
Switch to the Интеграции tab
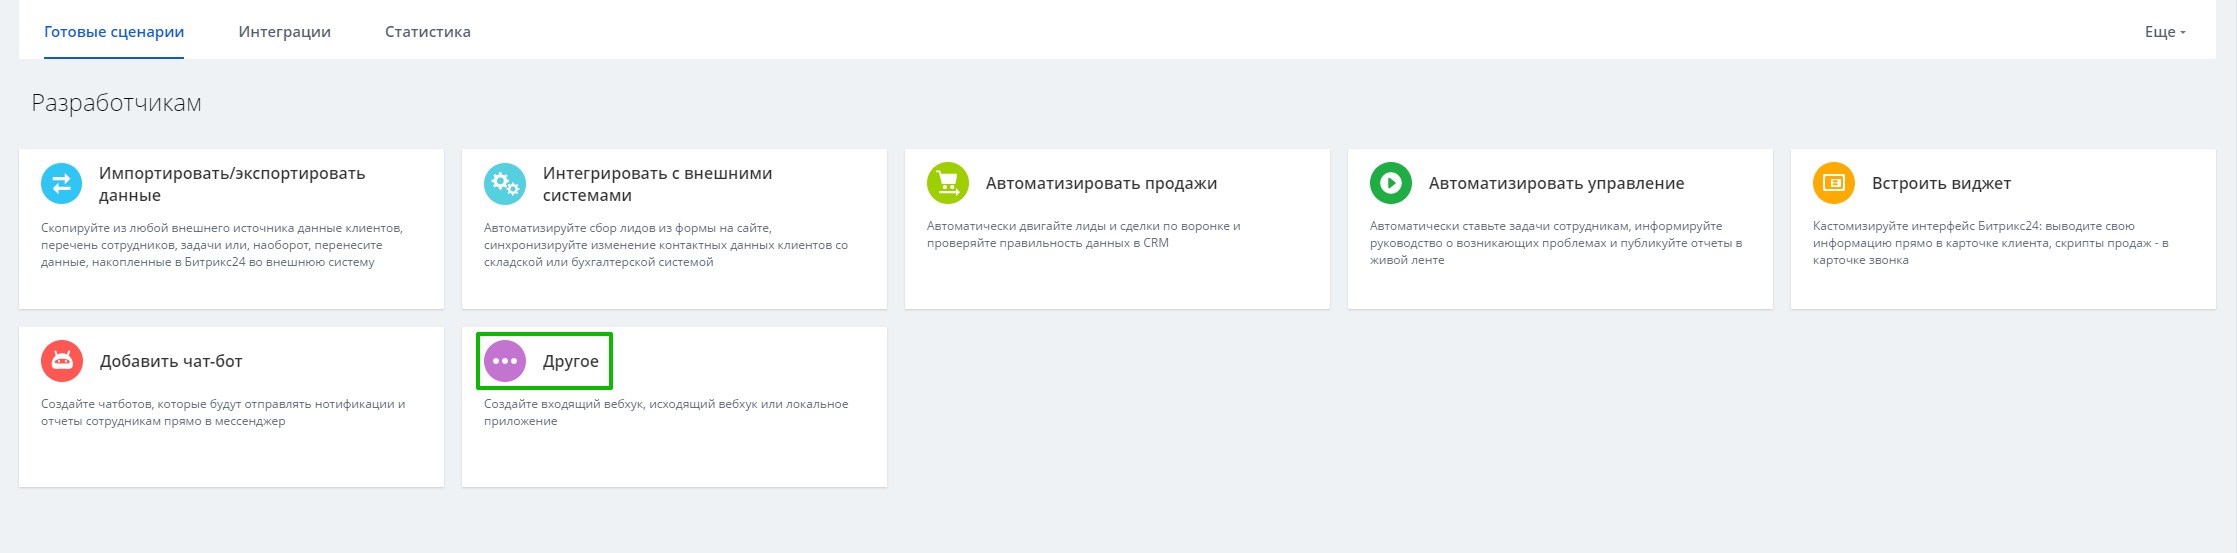point(285,32)
